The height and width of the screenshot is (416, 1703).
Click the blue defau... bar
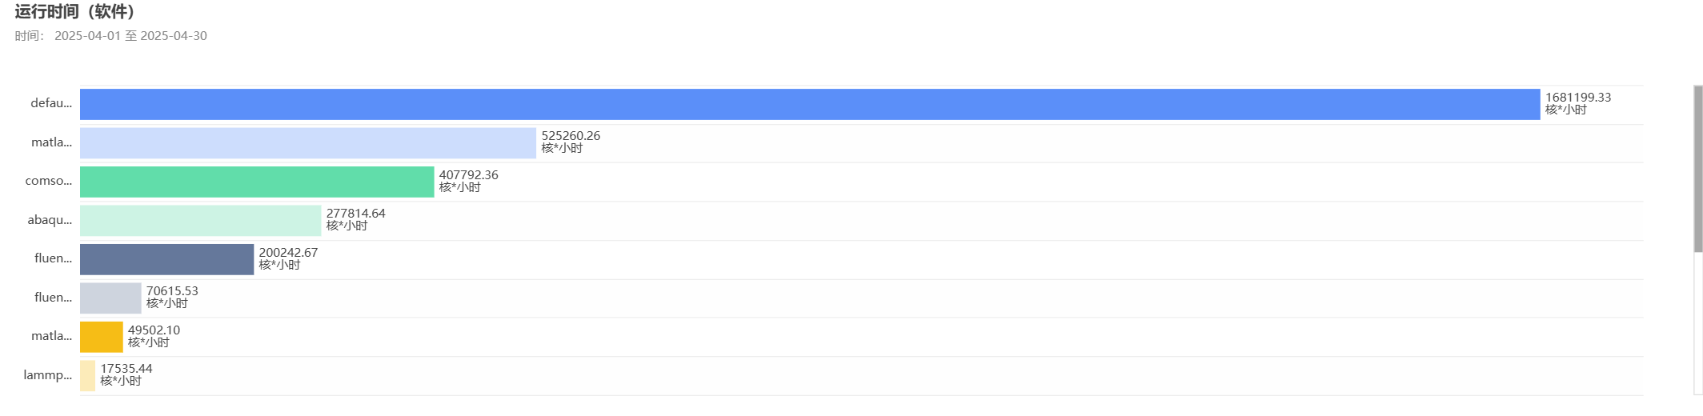pyautogui.click(x=810, y=104)
